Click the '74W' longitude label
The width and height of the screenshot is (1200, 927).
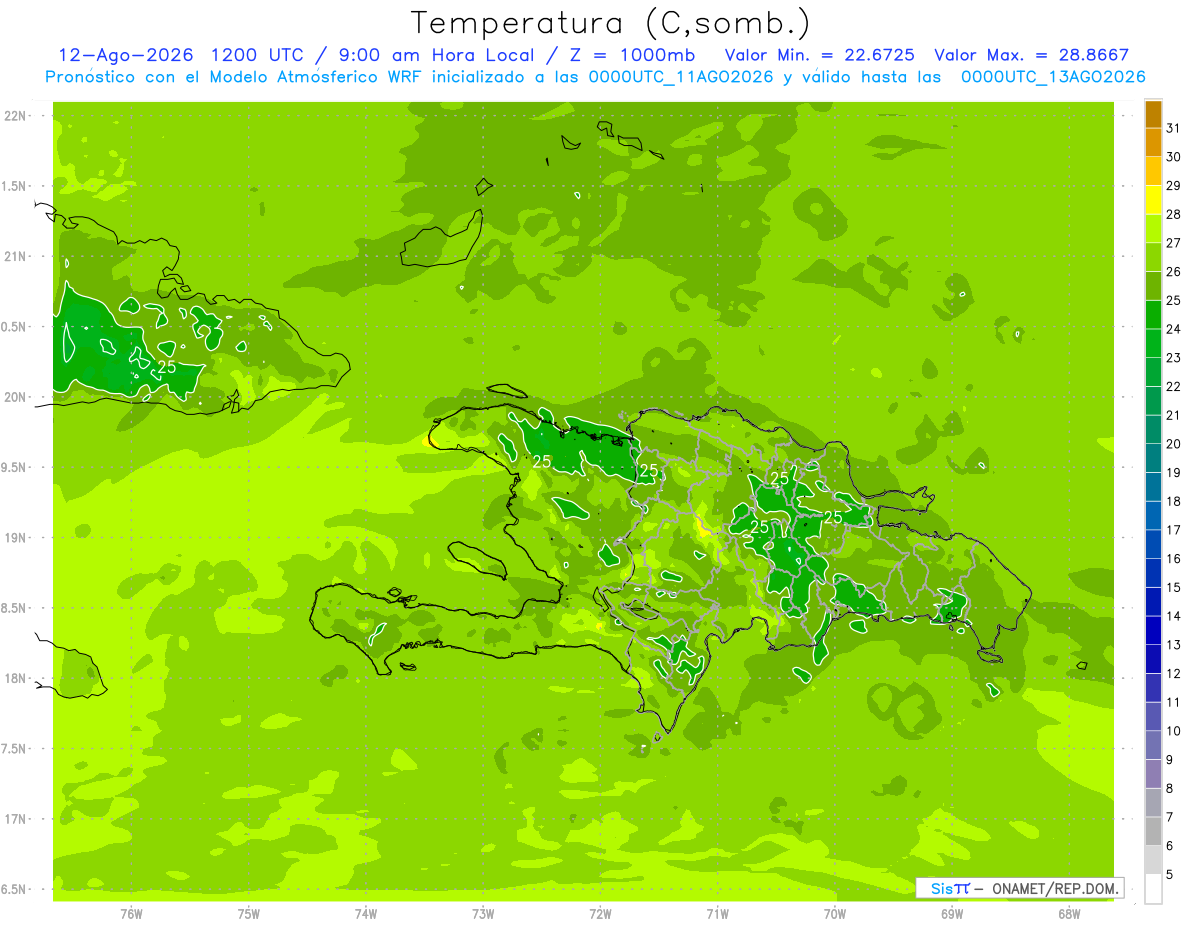366,914
